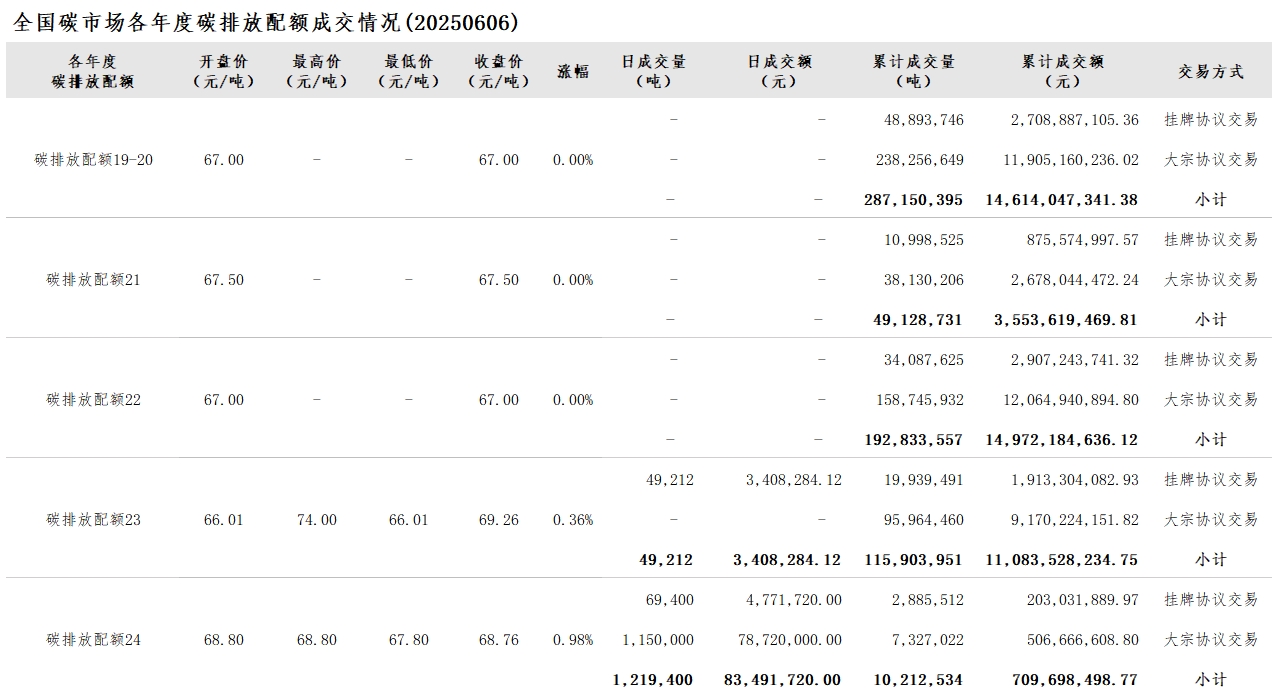The image size is (1281, 696).
Task: Select the 开盘价 column header
Action: tap(224, 71)
